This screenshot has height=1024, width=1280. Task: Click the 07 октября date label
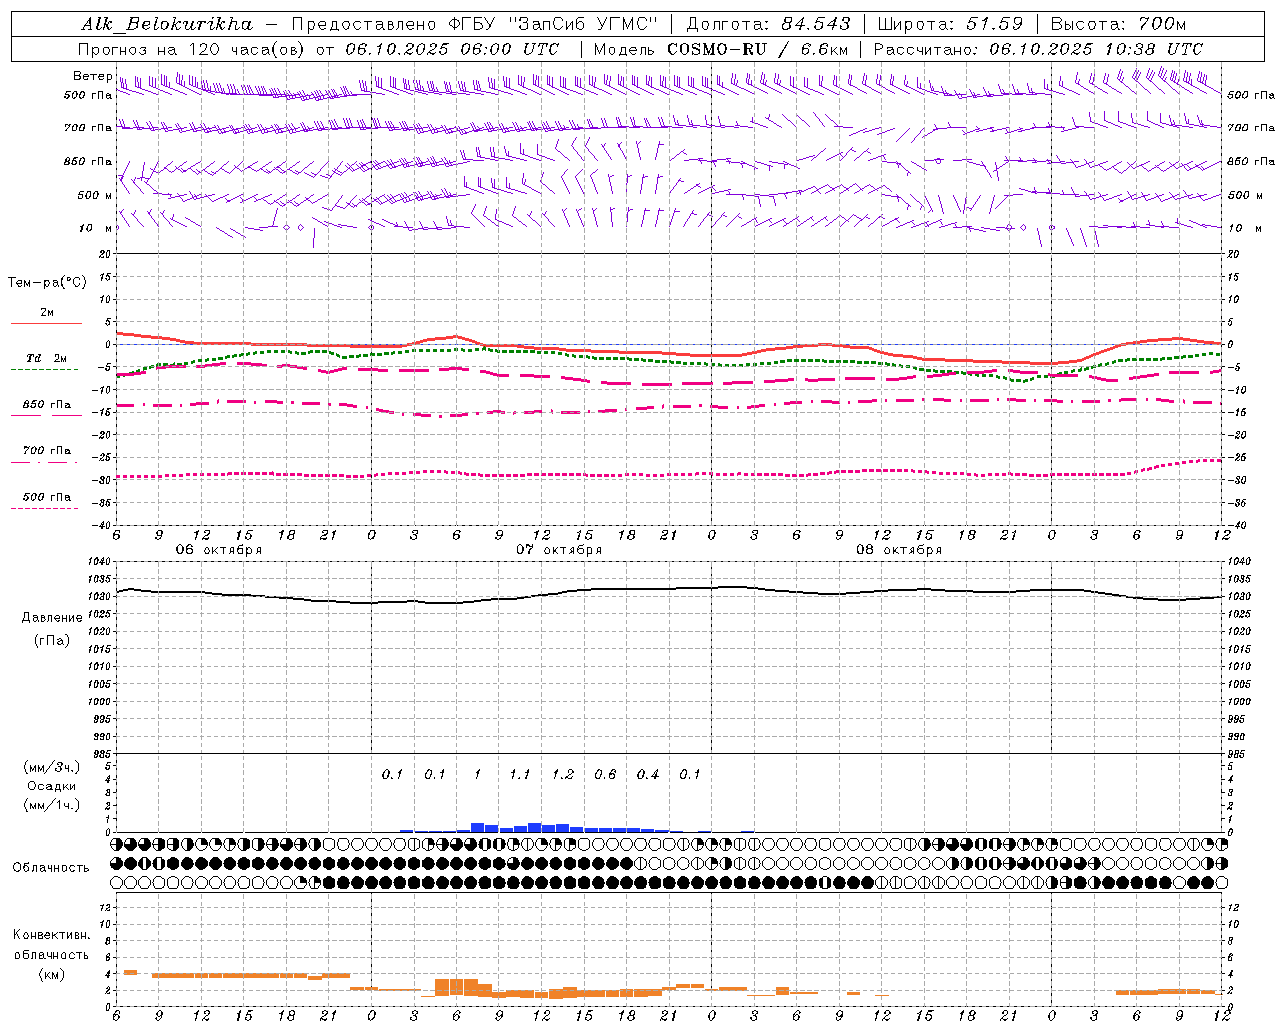[559, 550]
